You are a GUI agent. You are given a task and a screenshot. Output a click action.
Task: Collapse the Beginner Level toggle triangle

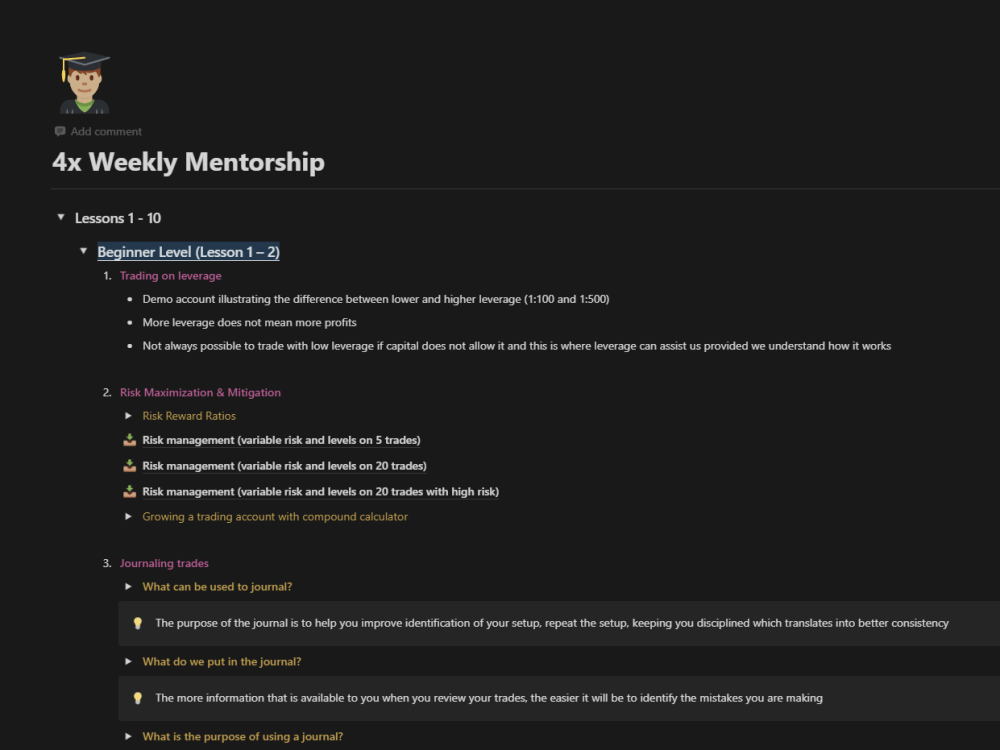(x=84, y=251)
